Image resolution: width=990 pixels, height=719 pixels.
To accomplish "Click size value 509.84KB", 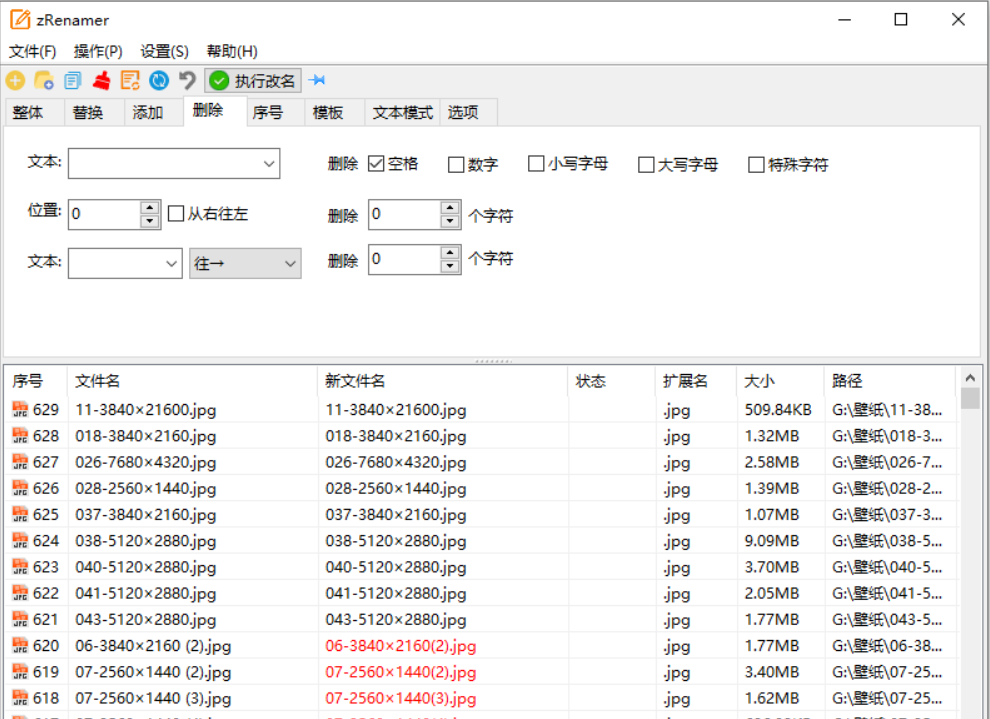I will (x=778, y=410).
